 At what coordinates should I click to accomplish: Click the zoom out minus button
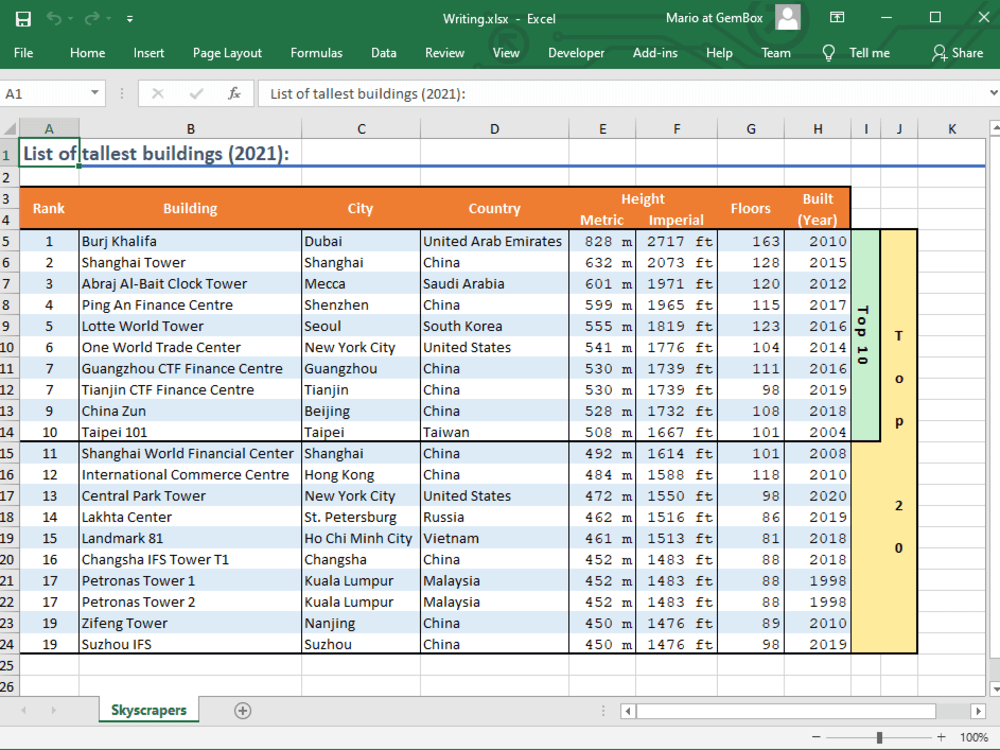pyautogui.click(x=816, y=737)
